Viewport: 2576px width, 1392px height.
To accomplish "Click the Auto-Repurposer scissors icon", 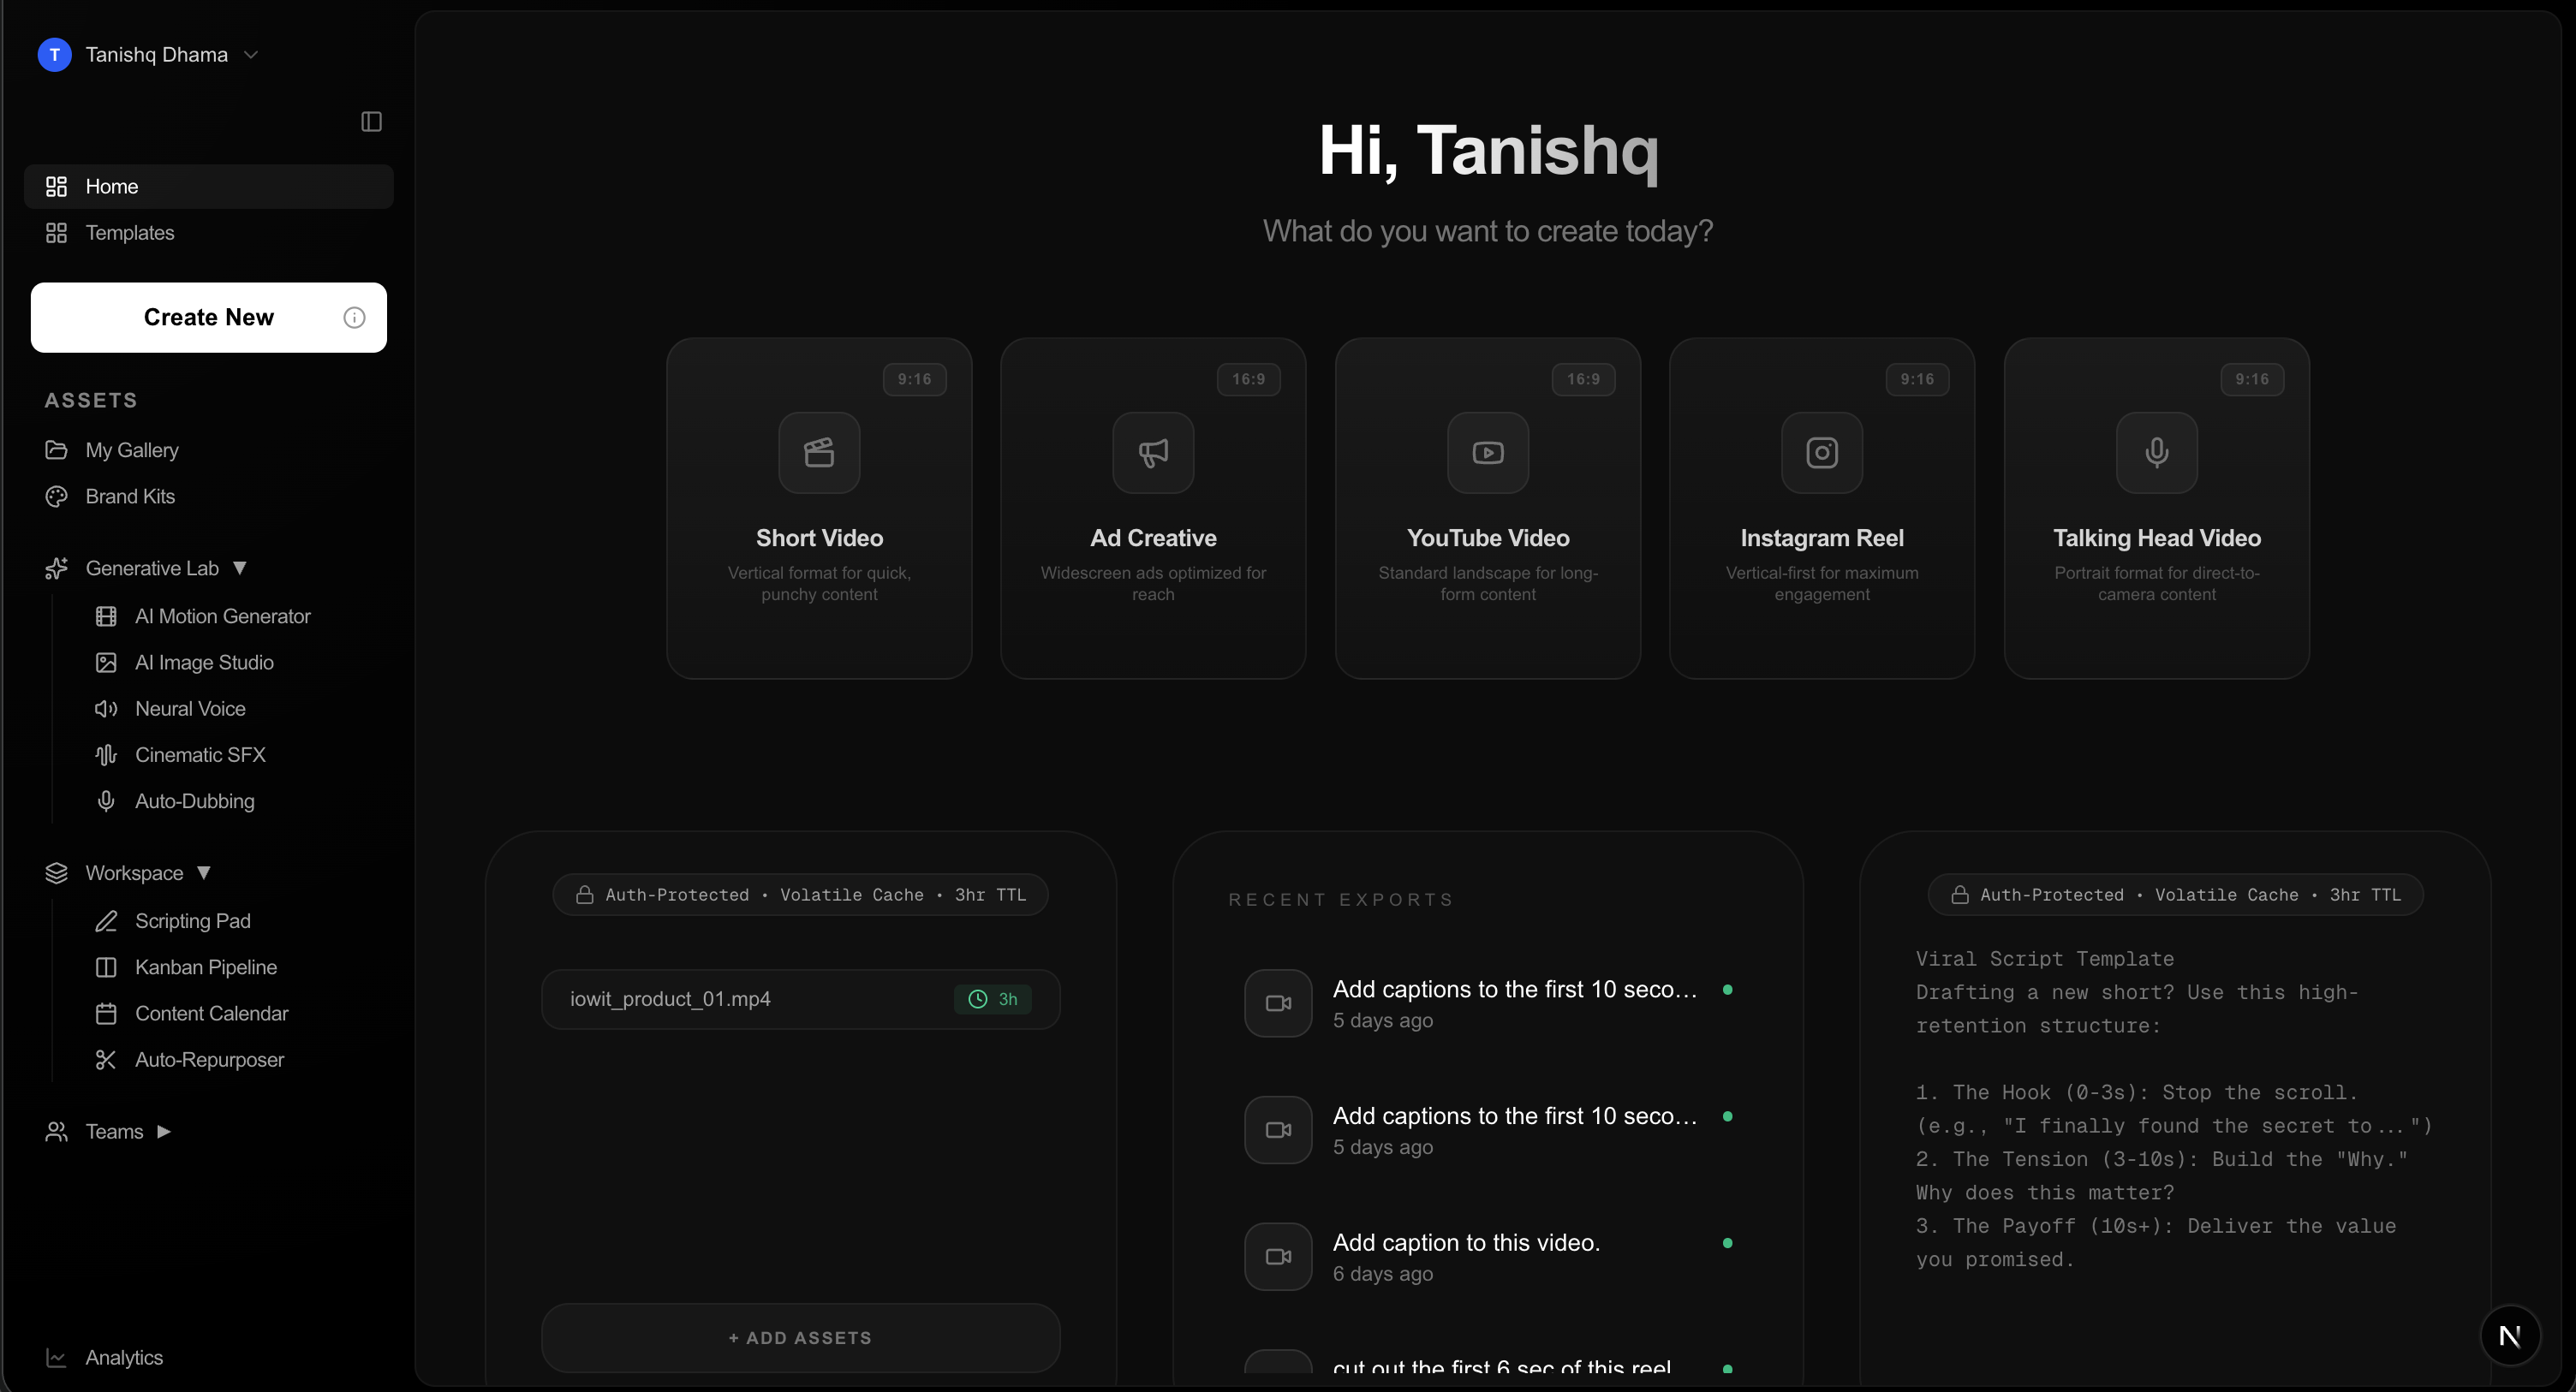I will (x=106, y=1059).
